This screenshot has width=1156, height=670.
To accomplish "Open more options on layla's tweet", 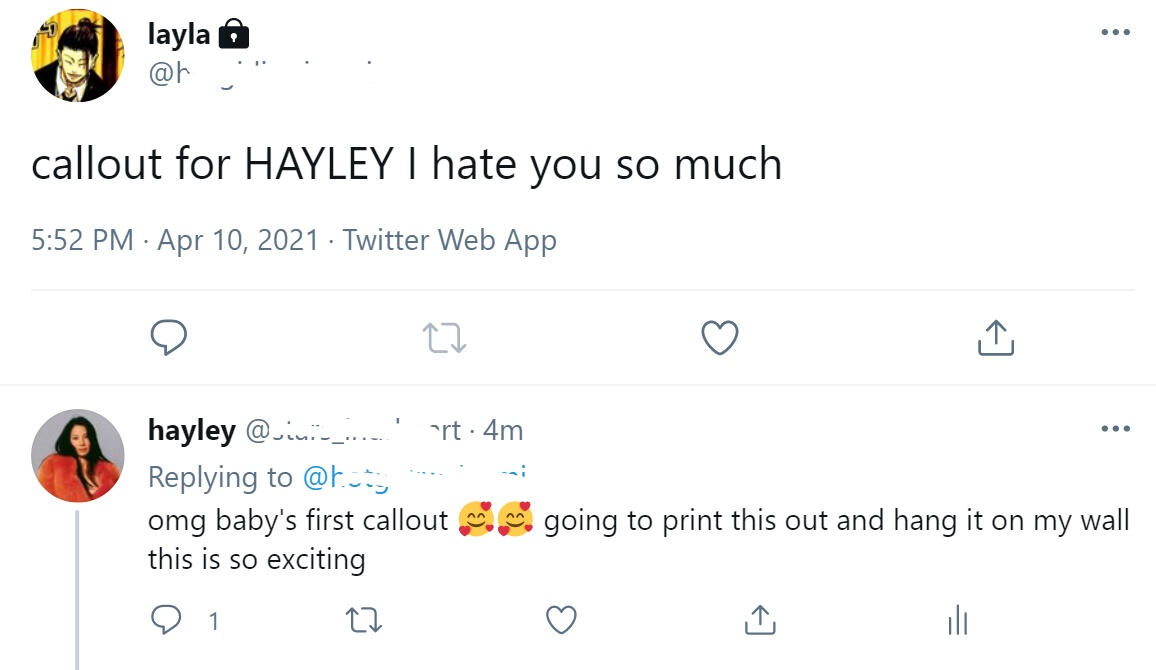I will click(x=1115, y=33).
